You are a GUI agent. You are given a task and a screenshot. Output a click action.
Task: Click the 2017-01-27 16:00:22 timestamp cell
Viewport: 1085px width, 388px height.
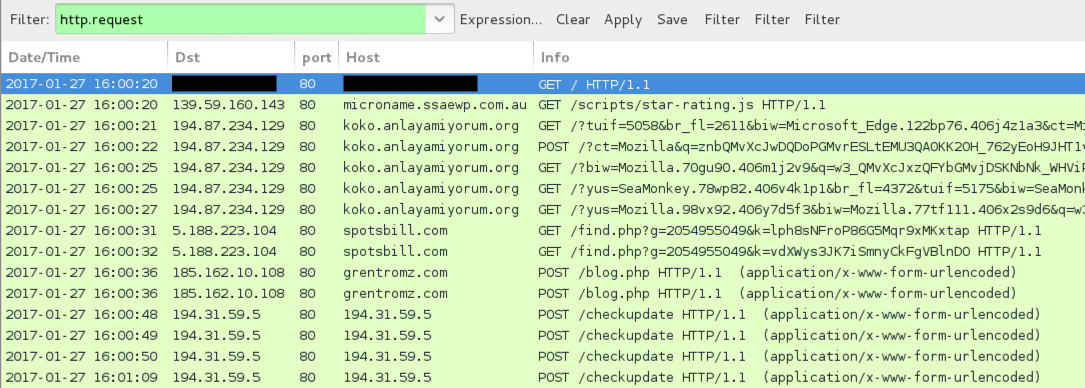pos(82,147)
